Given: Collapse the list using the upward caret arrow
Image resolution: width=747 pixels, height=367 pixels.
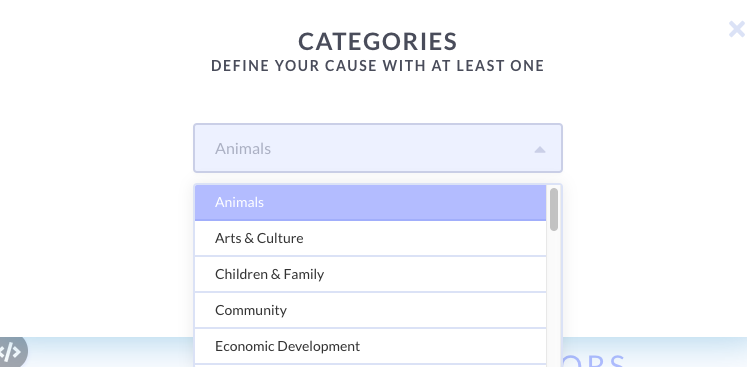Looking at the screenshot, I should pyautogui.click(x=539, y=150).
